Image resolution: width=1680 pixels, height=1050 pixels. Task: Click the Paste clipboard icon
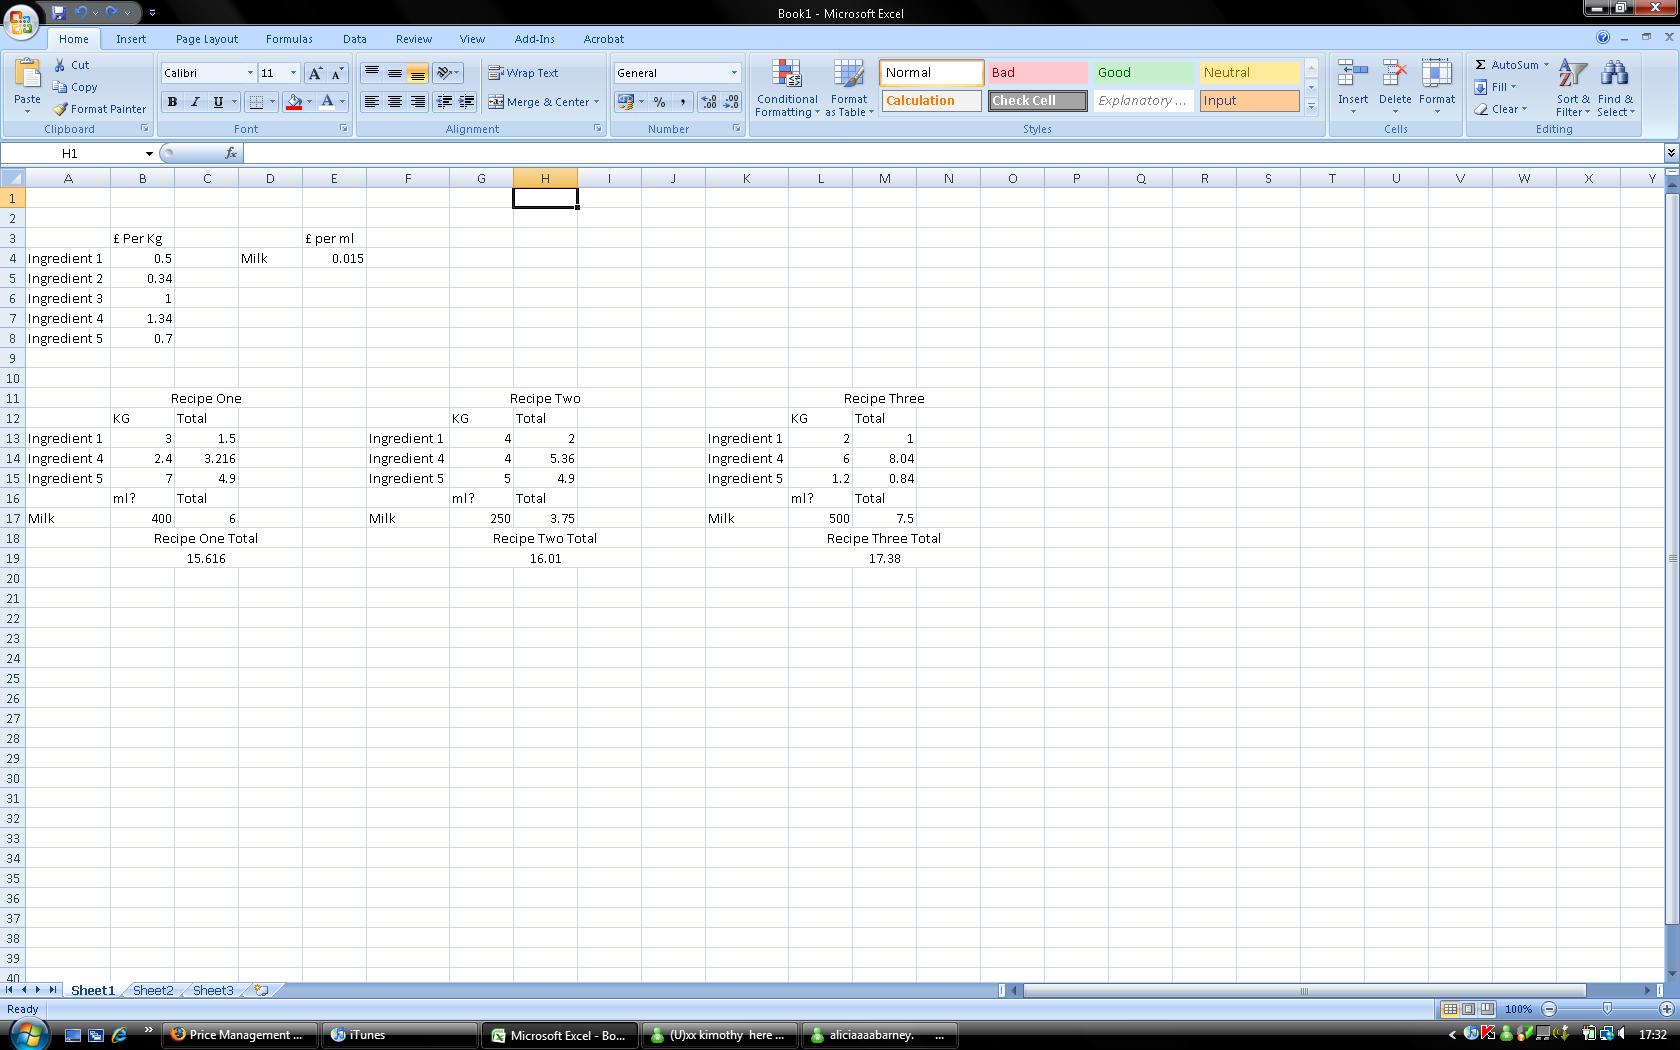[27, 74]
